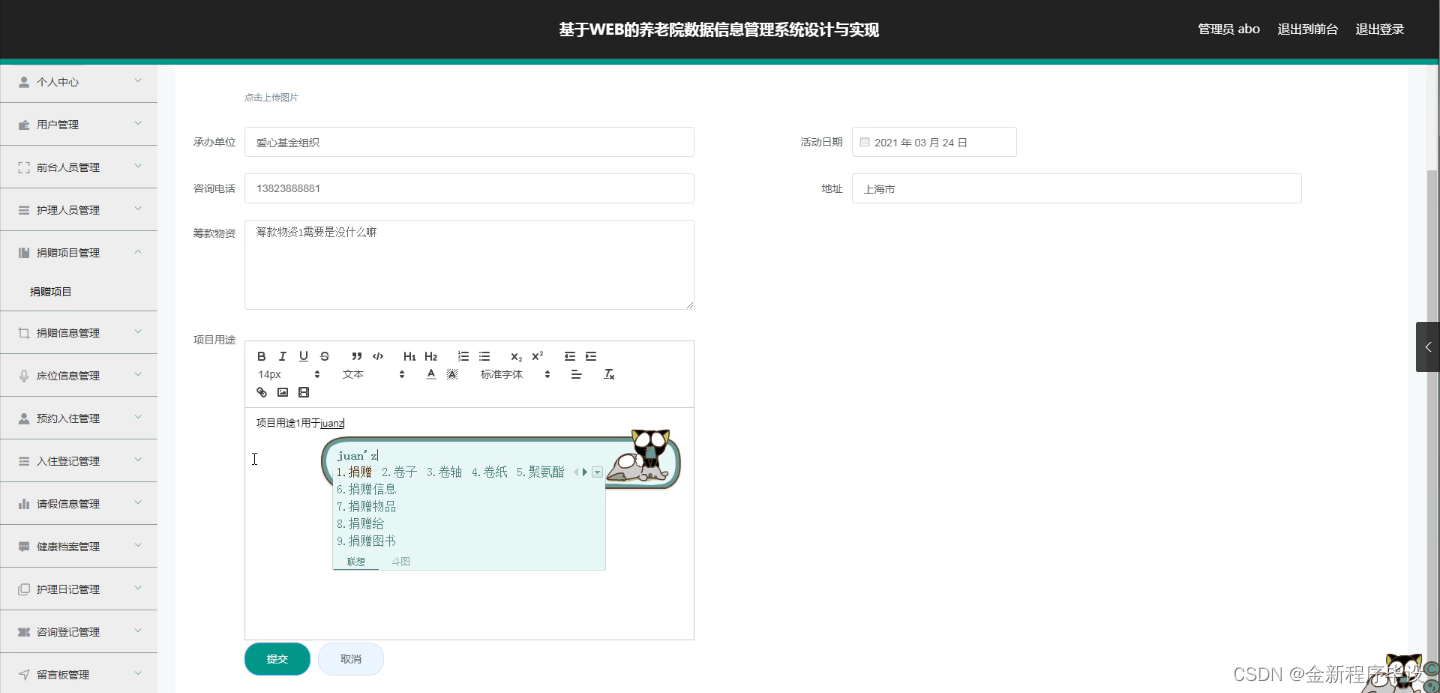Toggle subscript formatting in the editor
Viewport: 1440px width, 693px height.
515,356
